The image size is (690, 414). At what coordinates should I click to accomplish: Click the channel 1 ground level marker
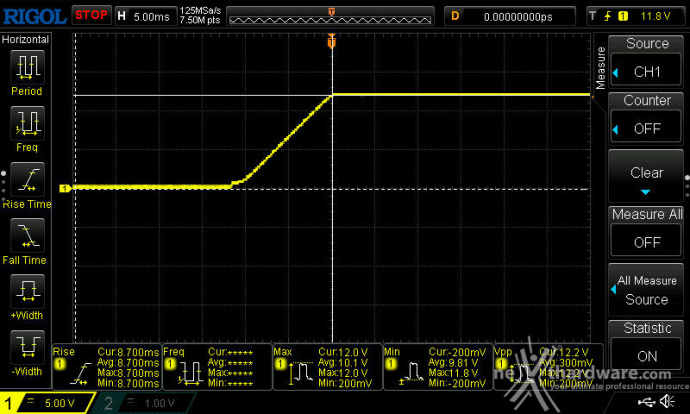(65, 188)
